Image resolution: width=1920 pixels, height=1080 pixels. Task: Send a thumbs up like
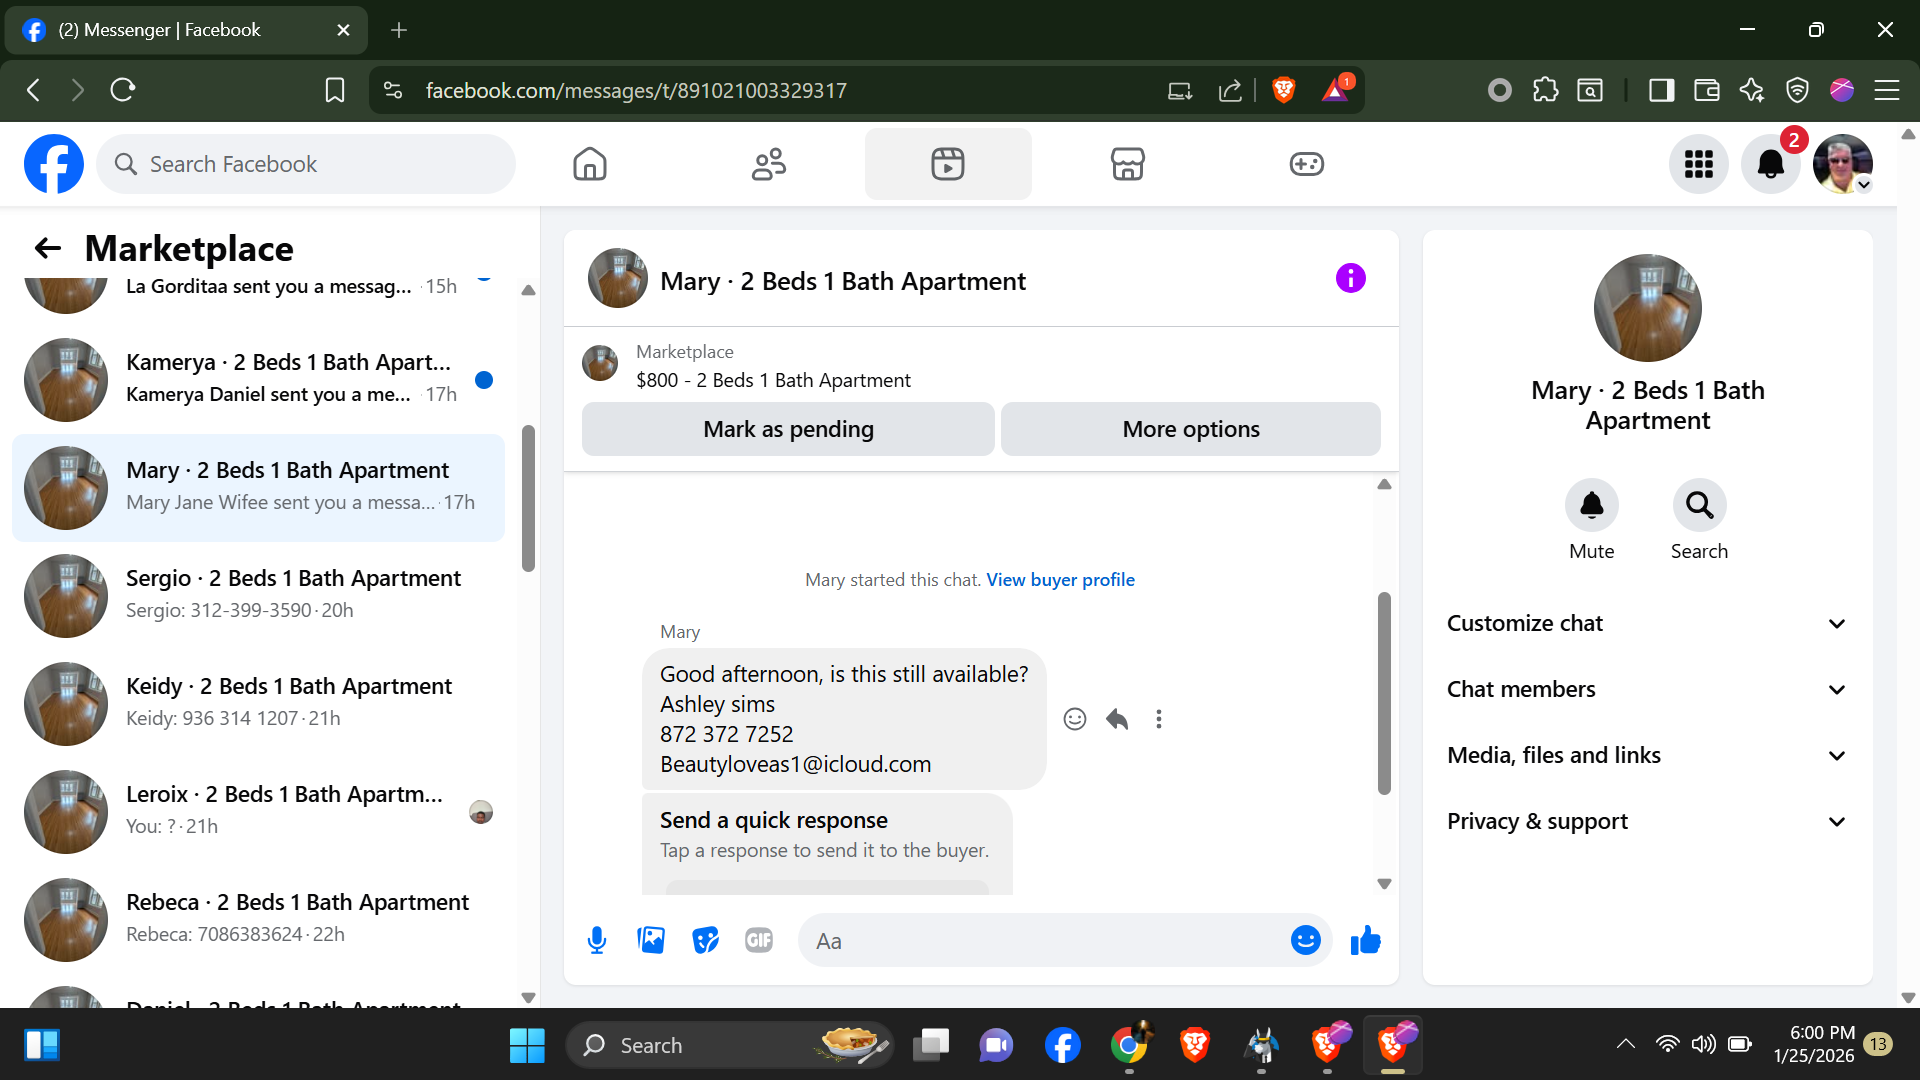click(1365, 940)
